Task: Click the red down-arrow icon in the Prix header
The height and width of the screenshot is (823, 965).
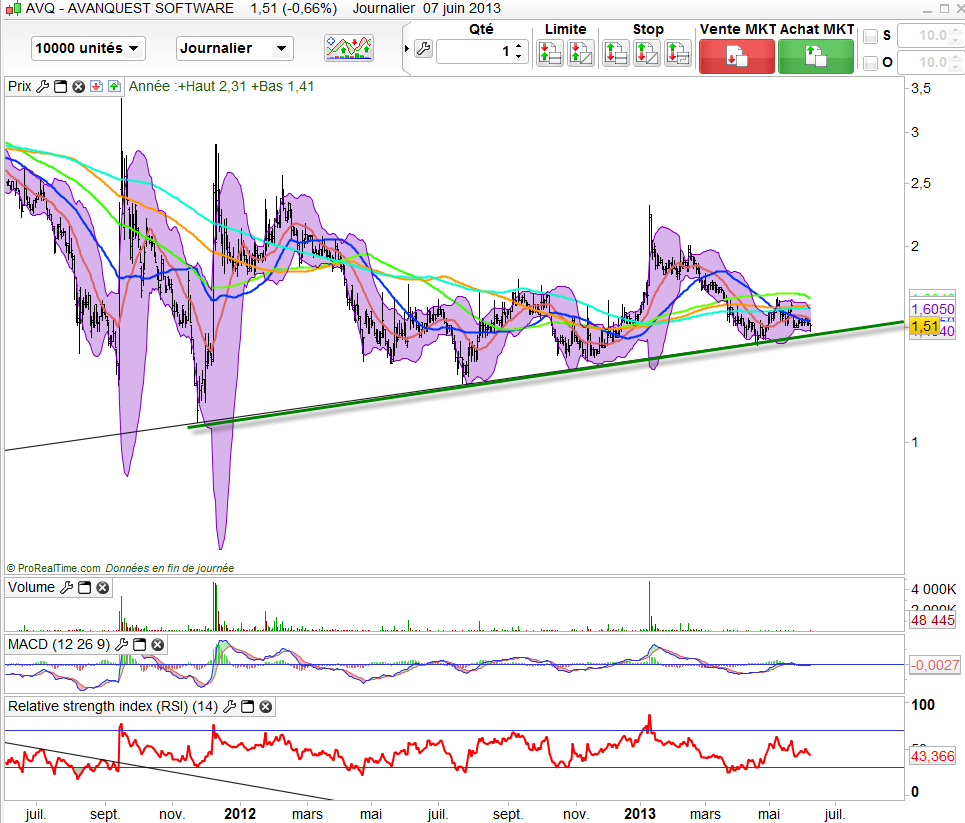Action: point(96,87)
